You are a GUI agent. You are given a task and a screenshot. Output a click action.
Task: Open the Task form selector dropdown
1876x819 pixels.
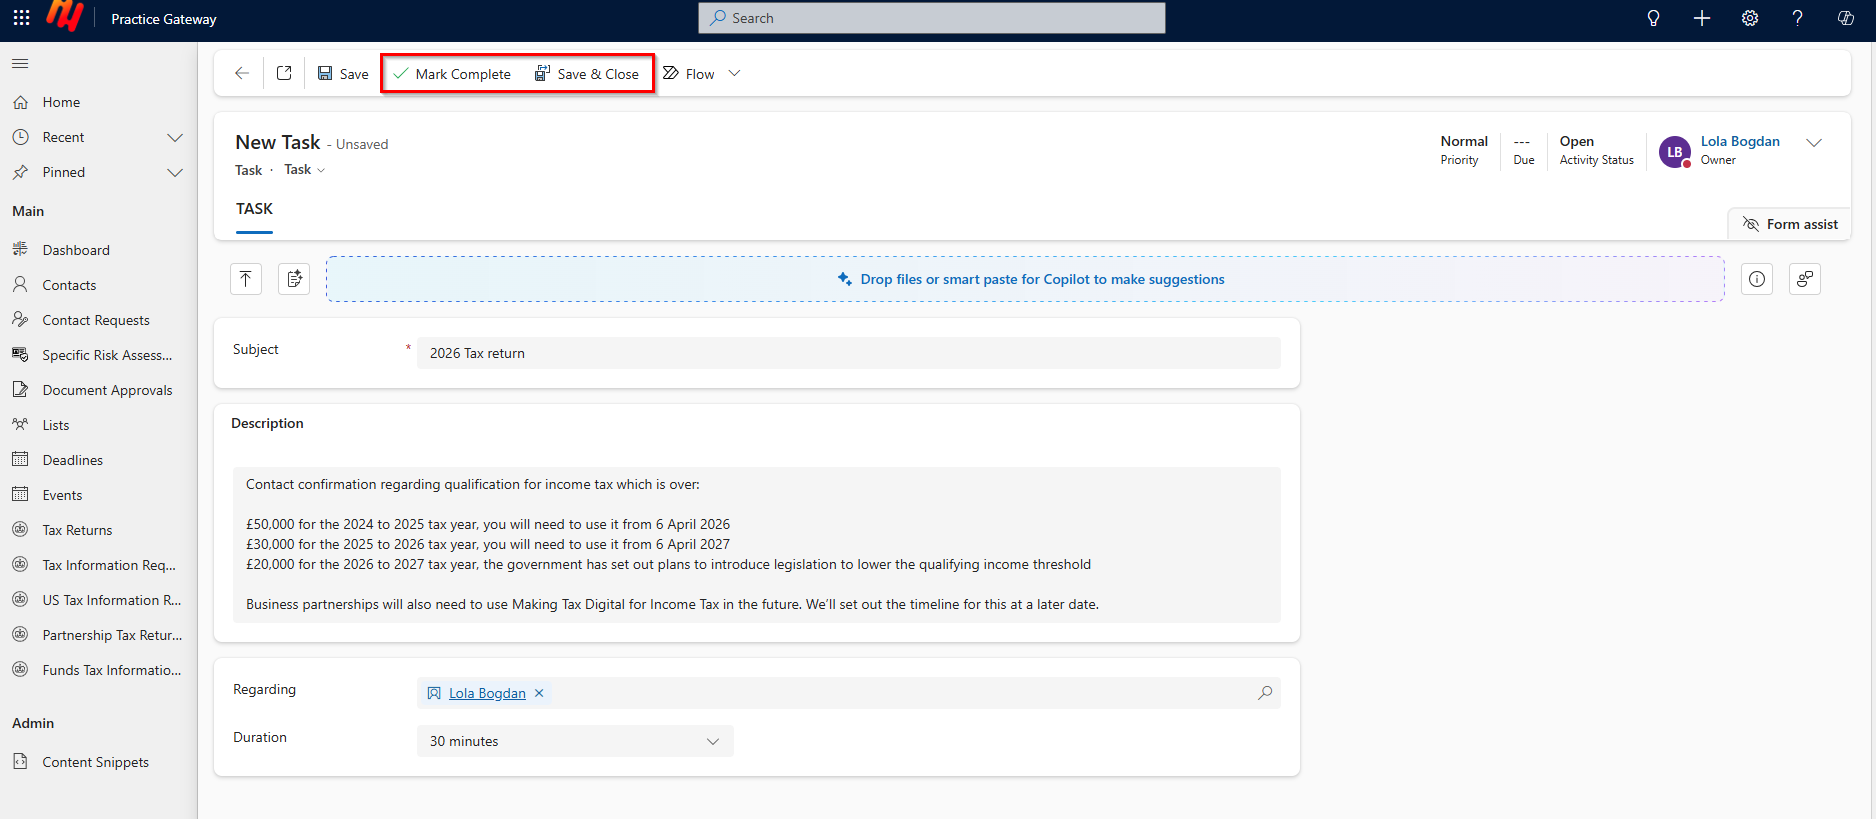click(x=305, y=170)
